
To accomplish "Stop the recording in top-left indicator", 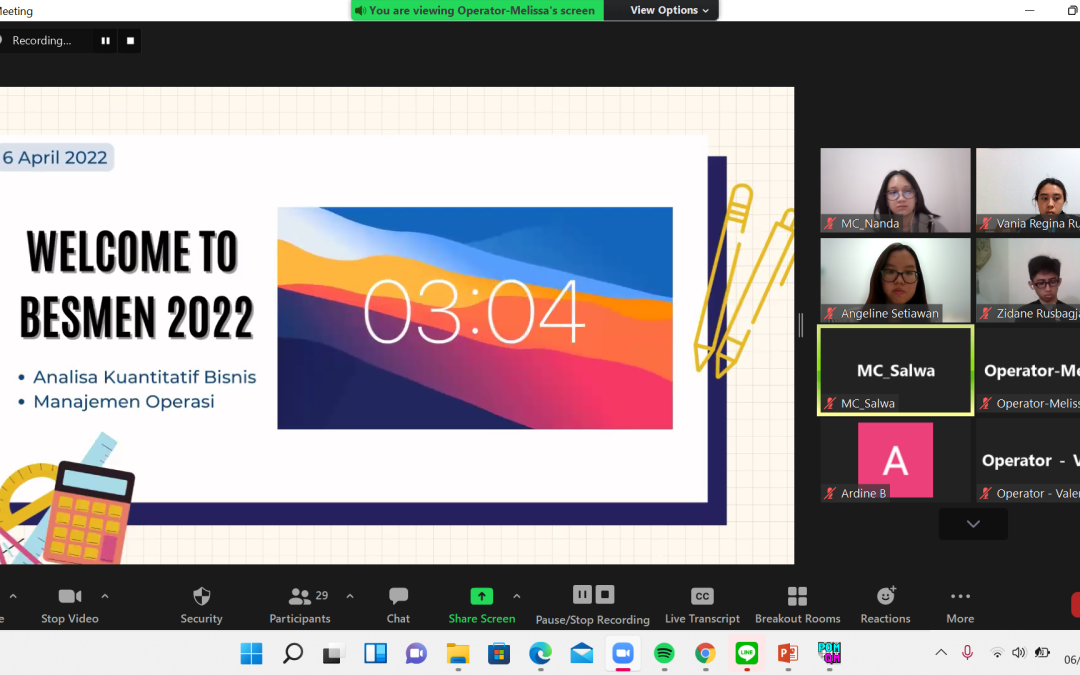I will pos(130,41).
